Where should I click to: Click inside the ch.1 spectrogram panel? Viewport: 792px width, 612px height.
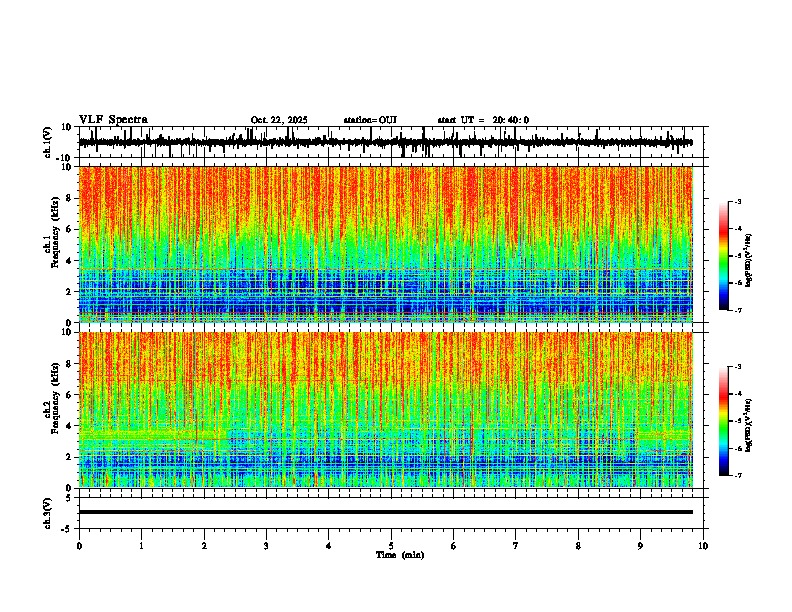coord(386,244)
